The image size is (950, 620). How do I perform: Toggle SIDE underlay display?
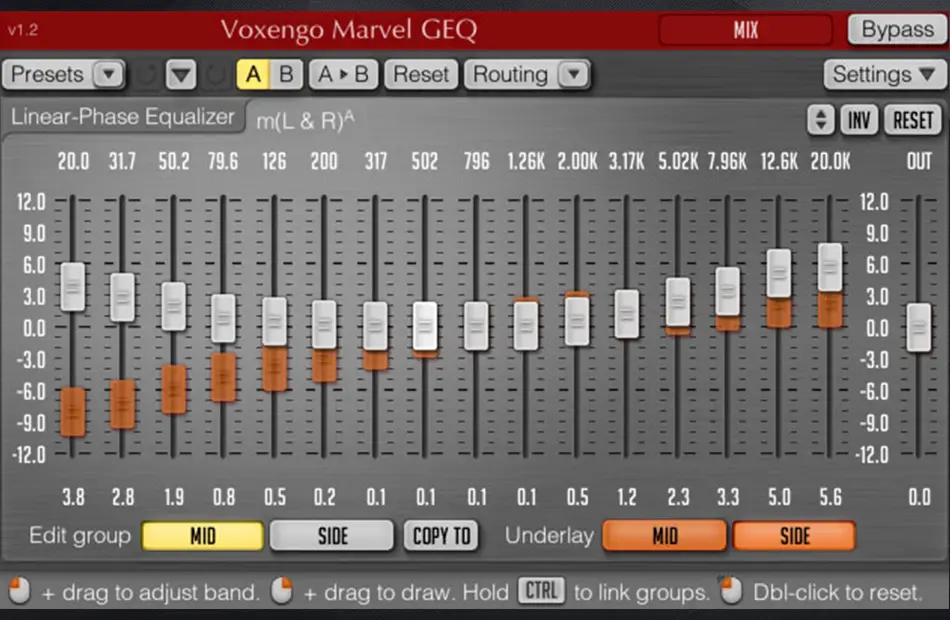coord(794,536)
